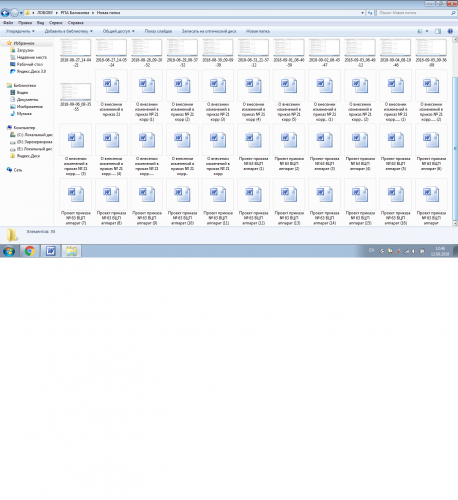This screenshot has height=500, width=458.
Task: Open the change view dropdown arrow
Action: 427,31
